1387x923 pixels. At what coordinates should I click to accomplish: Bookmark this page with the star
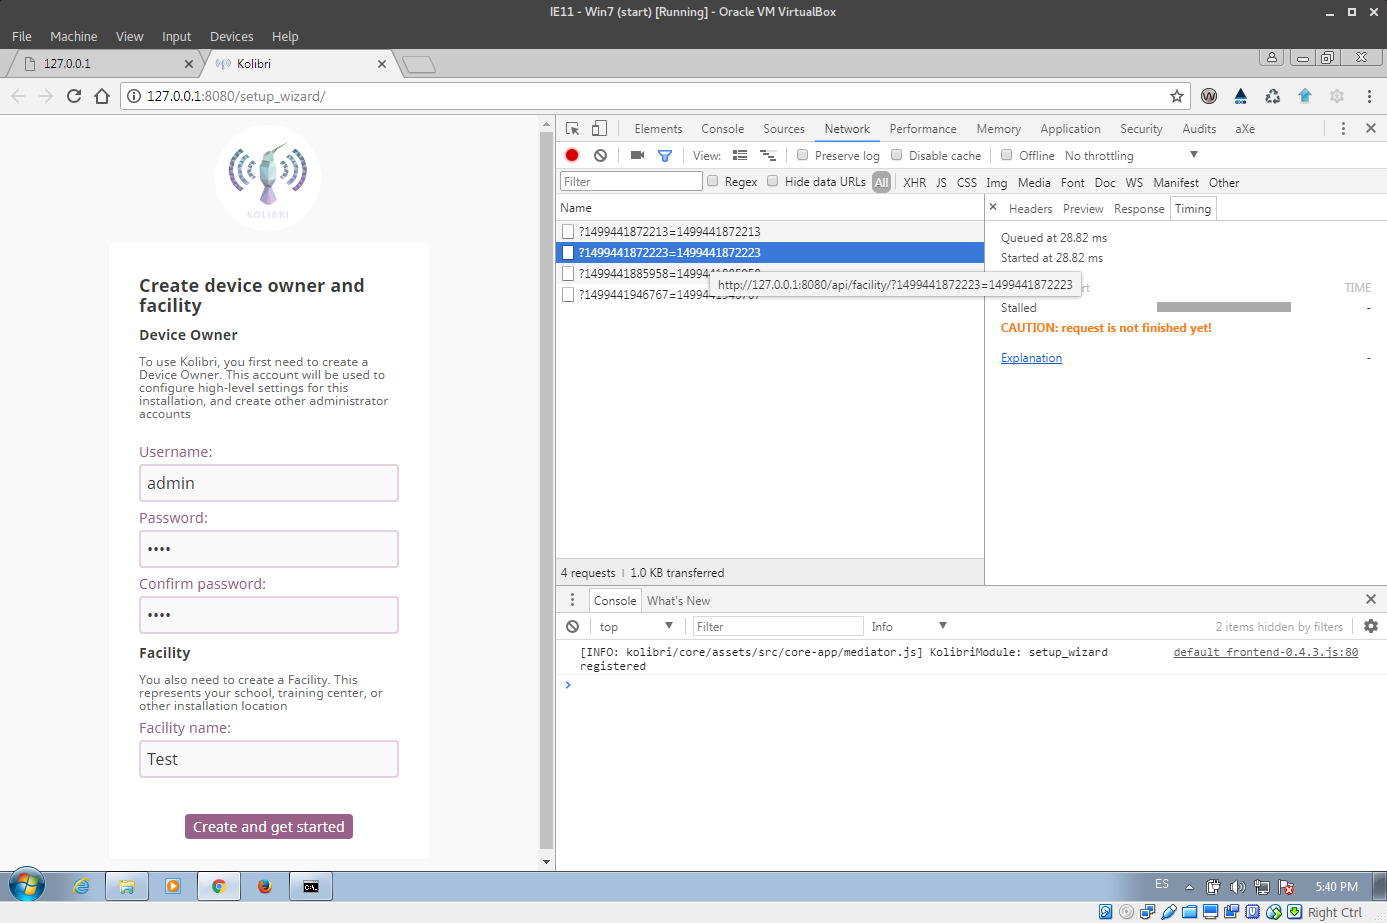pyautogui.click(x=1177, y=96)
